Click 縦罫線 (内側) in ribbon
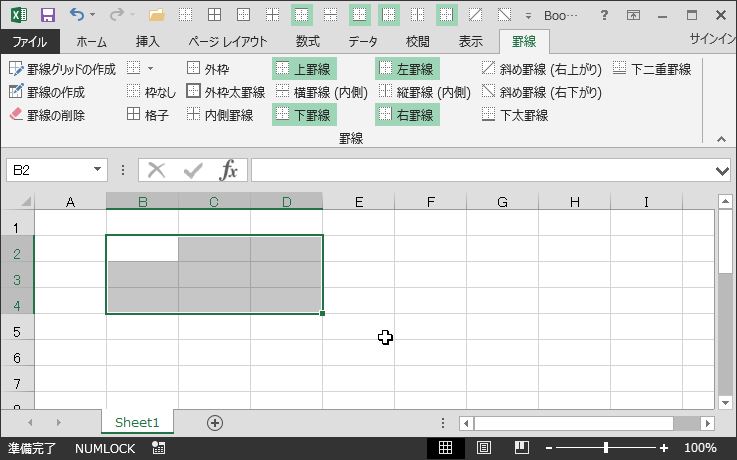 (x=424, y=92)
